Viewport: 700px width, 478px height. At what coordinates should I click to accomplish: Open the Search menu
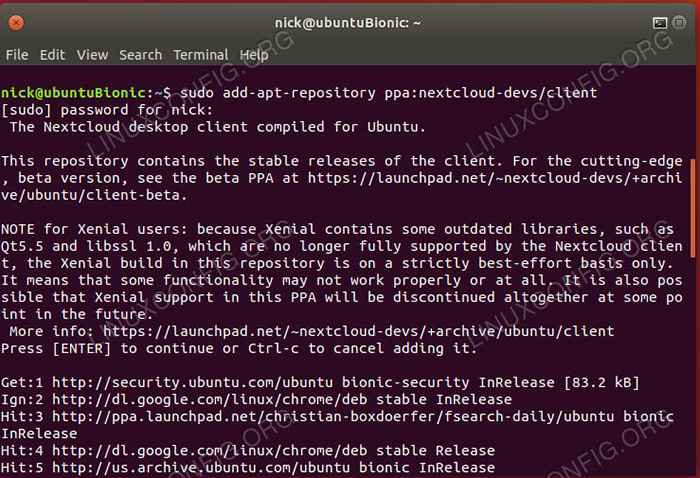140,55
